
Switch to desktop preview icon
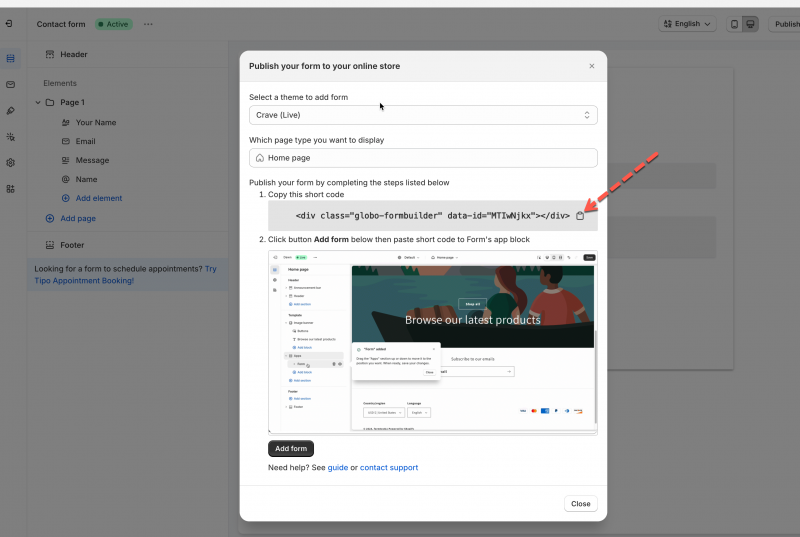[x=750, y=24]
